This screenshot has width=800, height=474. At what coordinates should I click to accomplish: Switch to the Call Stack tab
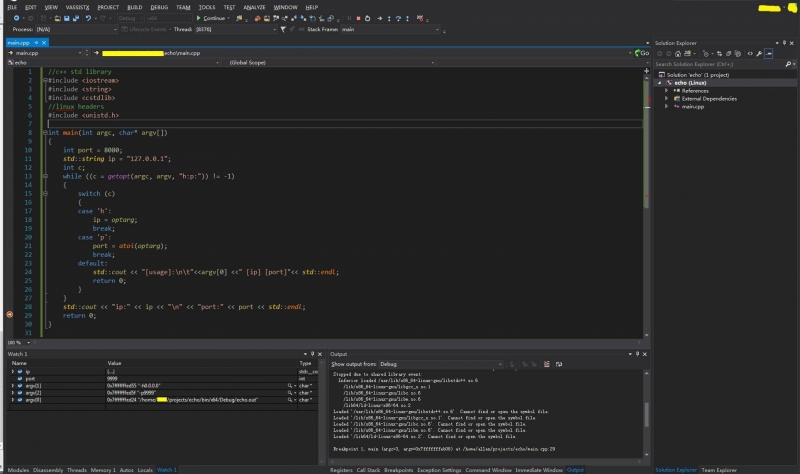click(368, 470)
